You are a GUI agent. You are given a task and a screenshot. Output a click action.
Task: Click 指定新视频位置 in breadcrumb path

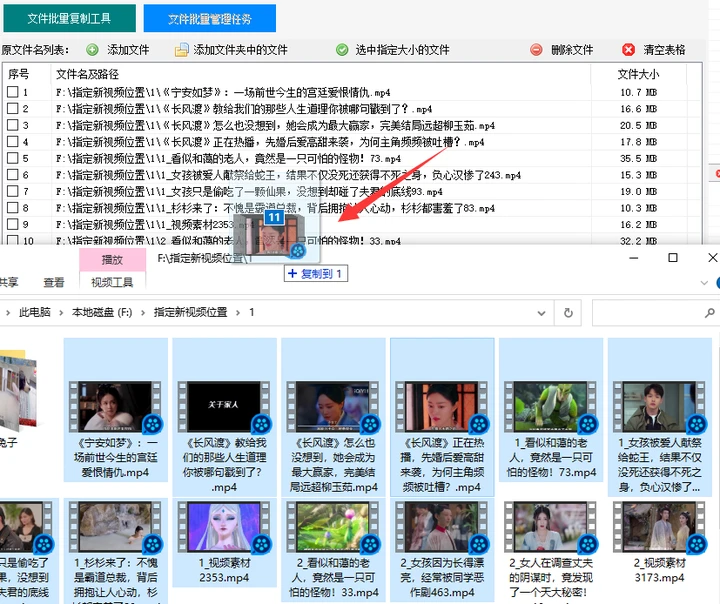click(191, 312)
